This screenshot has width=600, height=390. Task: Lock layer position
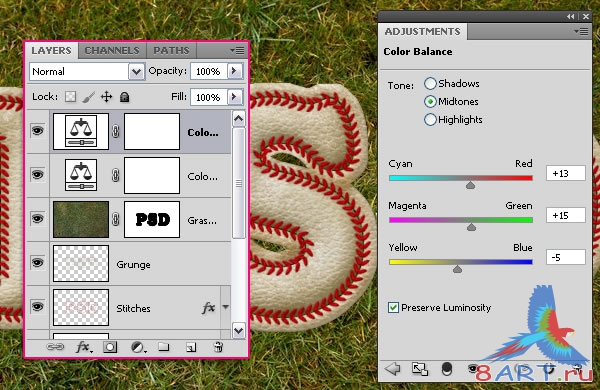click(x=106, y=97)
